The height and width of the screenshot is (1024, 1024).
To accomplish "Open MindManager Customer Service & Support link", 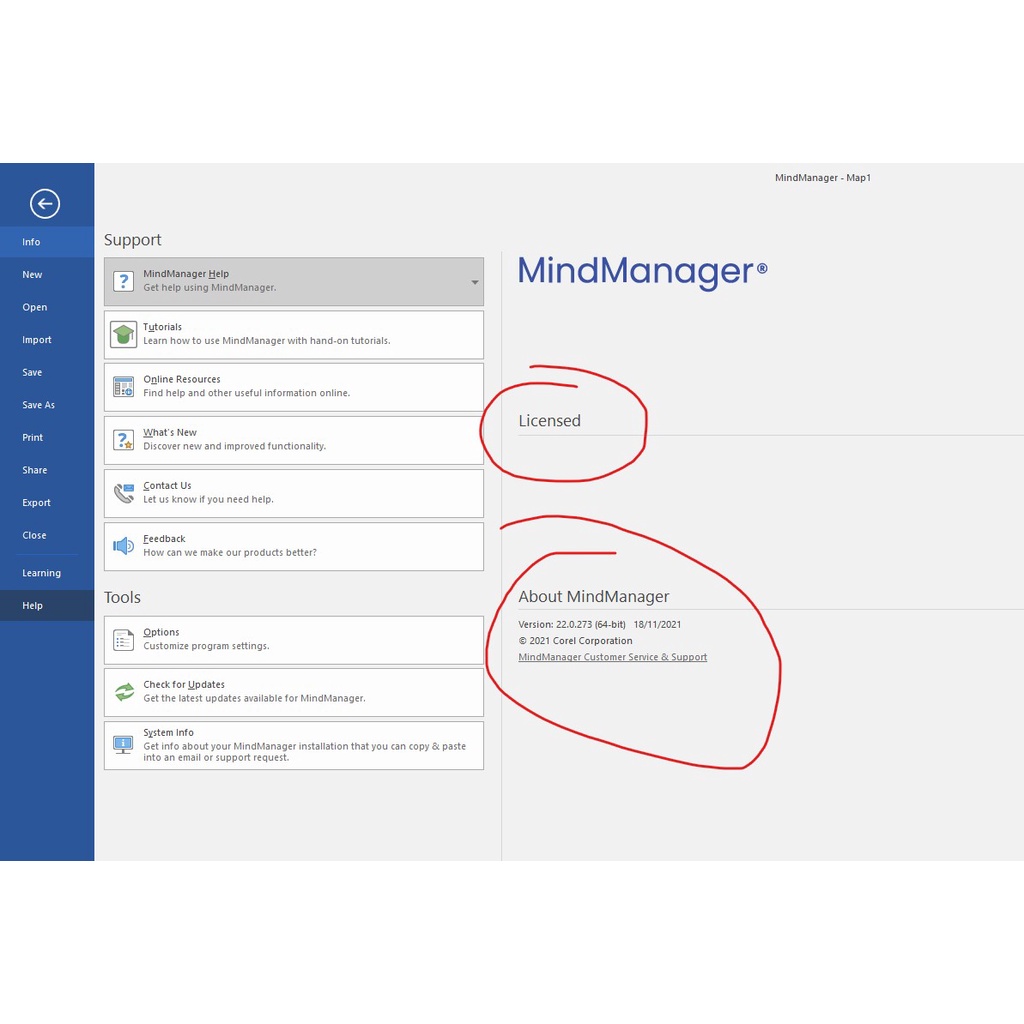I will [613, 657].
